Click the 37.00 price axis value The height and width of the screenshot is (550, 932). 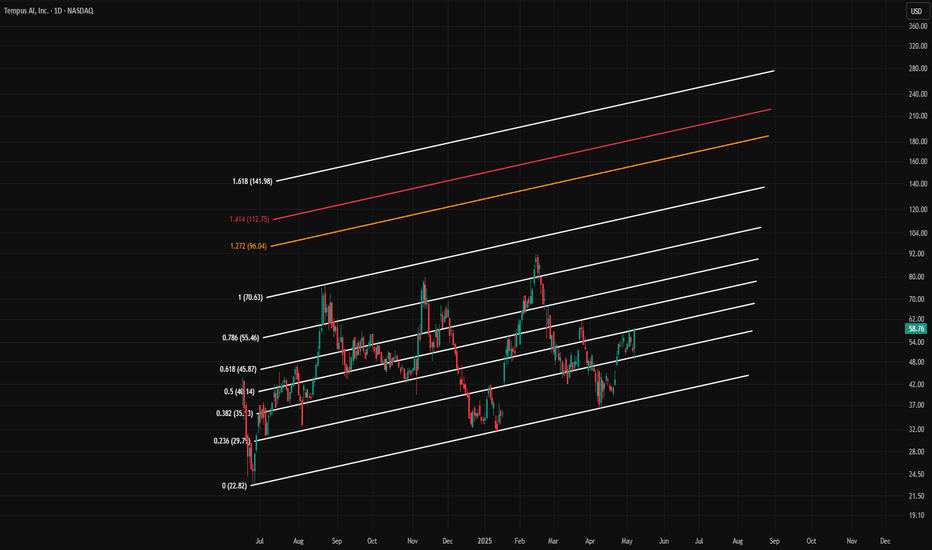tap(917, 405)
